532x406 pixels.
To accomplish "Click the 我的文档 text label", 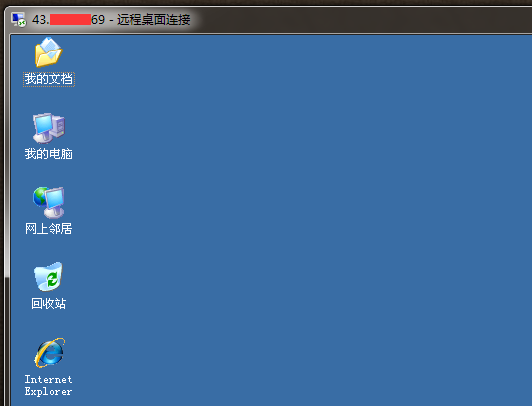I will point(49,79).
